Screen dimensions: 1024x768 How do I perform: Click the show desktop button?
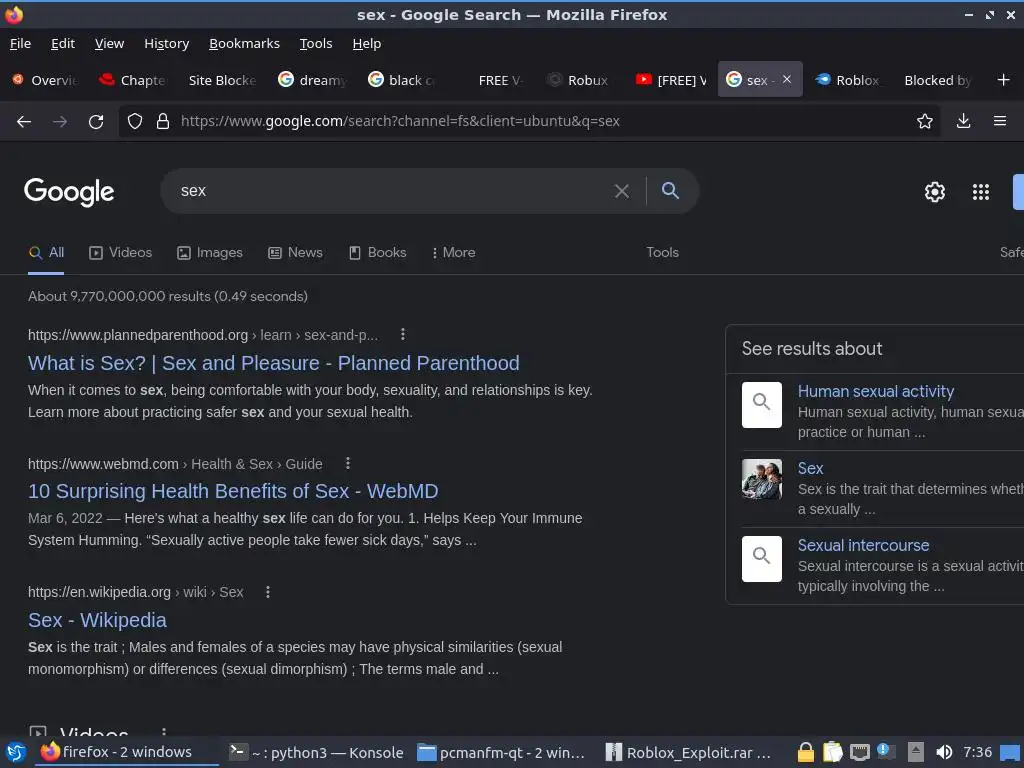coord(1010,752)
